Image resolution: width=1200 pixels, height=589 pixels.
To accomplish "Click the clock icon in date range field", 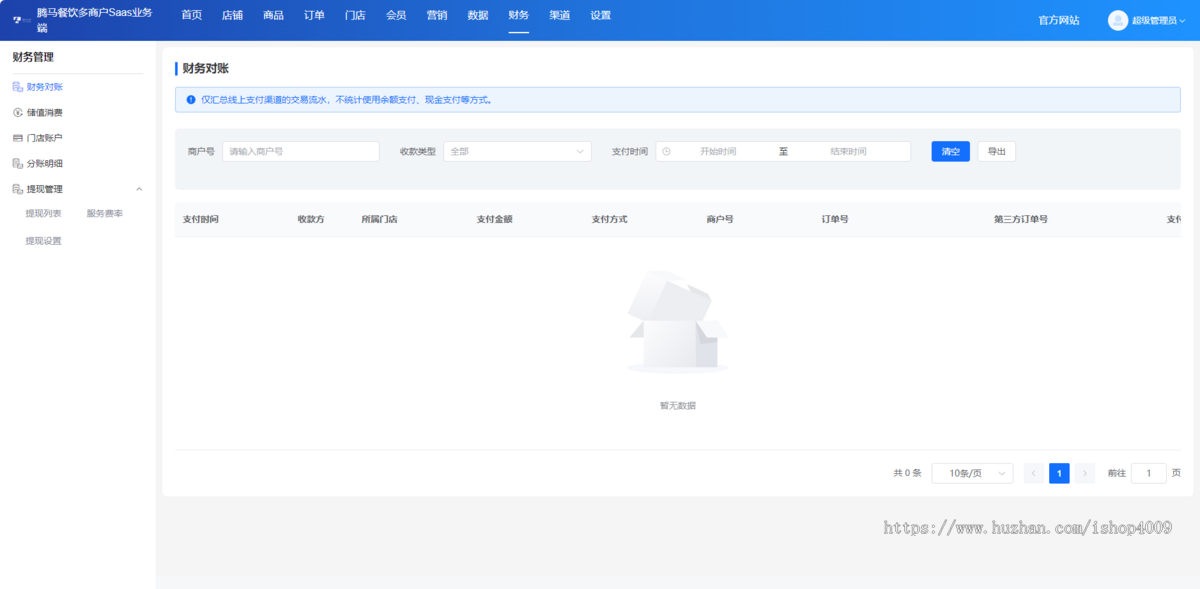I will click(x=666, y=151).
